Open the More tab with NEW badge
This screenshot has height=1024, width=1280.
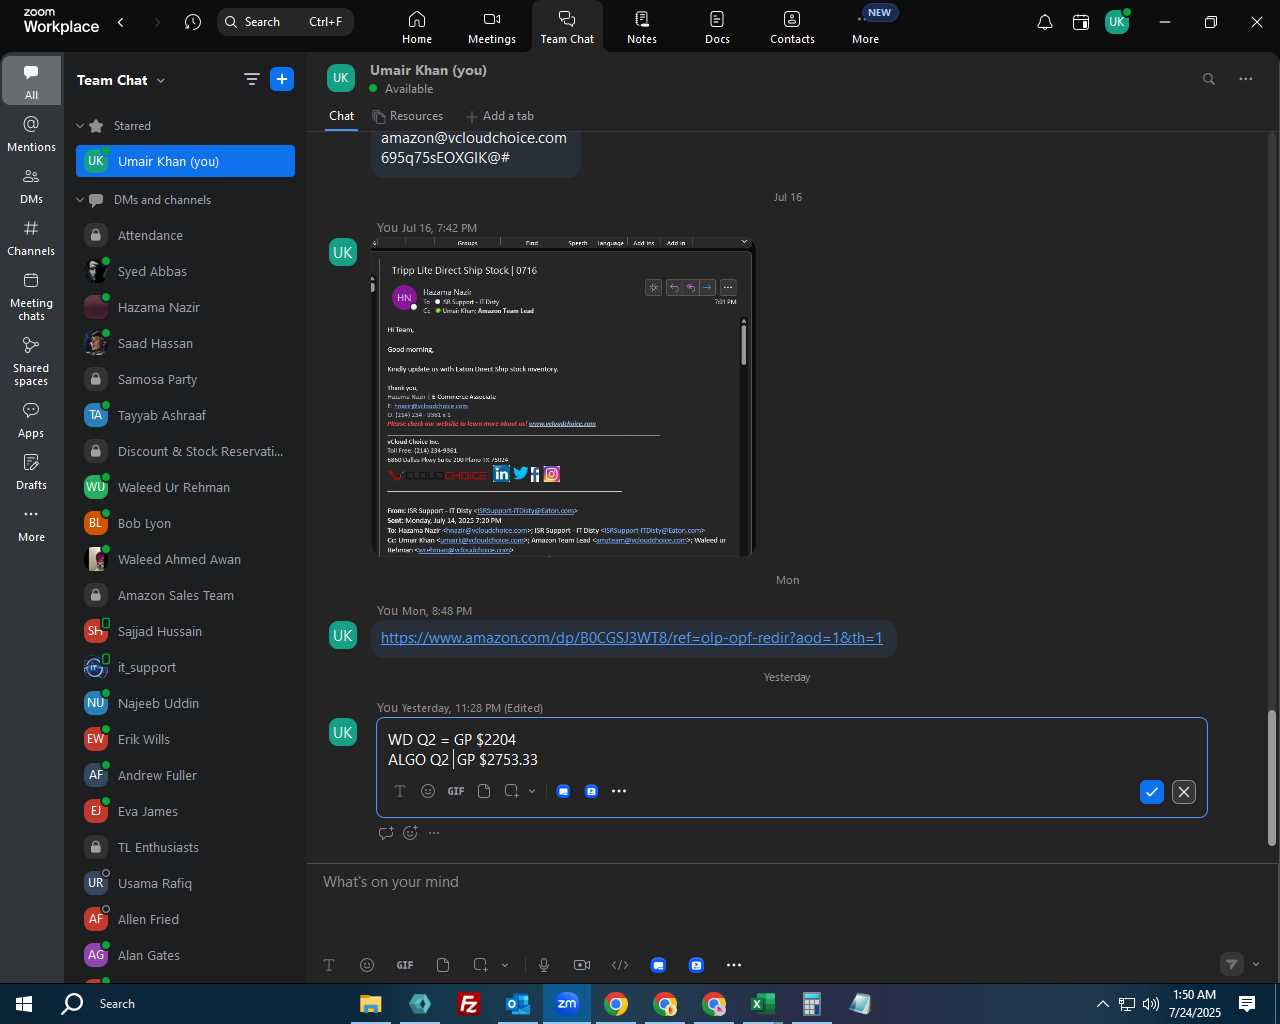(x=866, y=27)
